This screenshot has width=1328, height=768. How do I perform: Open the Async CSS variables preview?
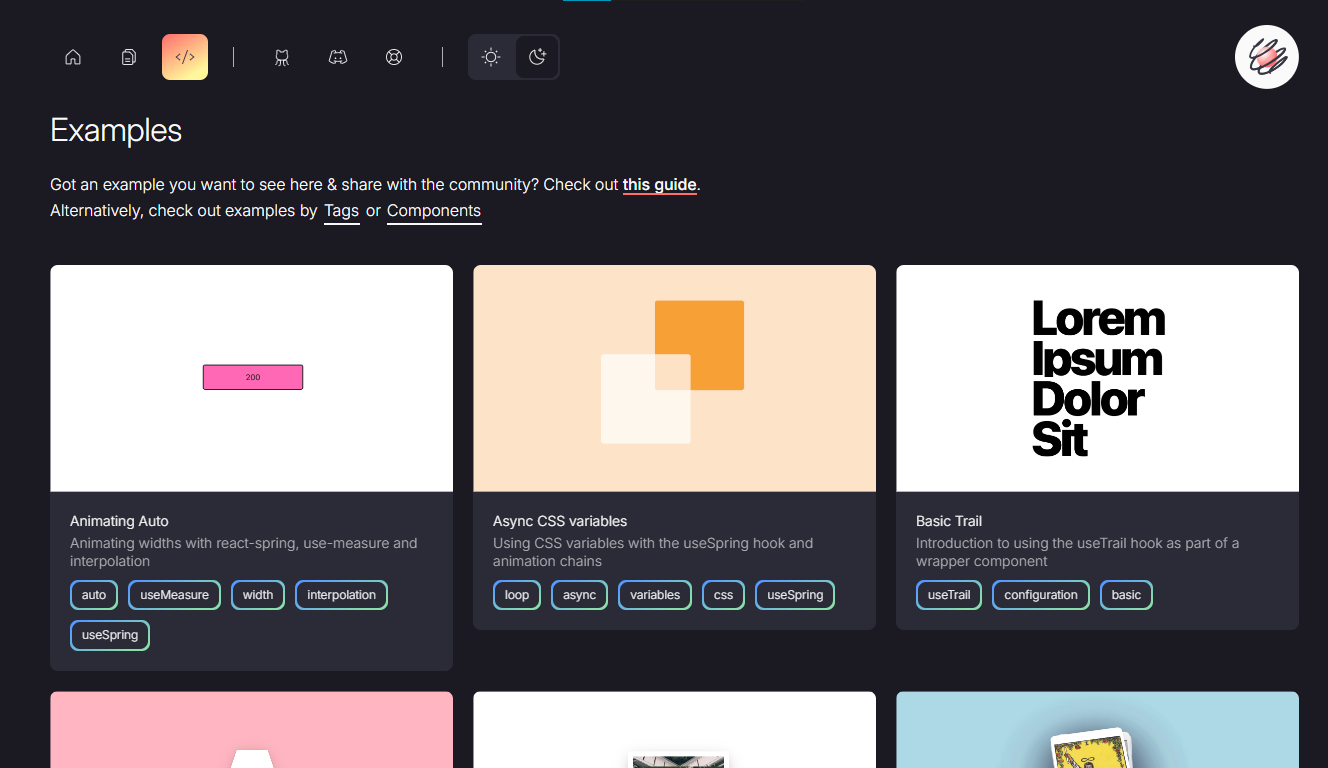point(674,378)
